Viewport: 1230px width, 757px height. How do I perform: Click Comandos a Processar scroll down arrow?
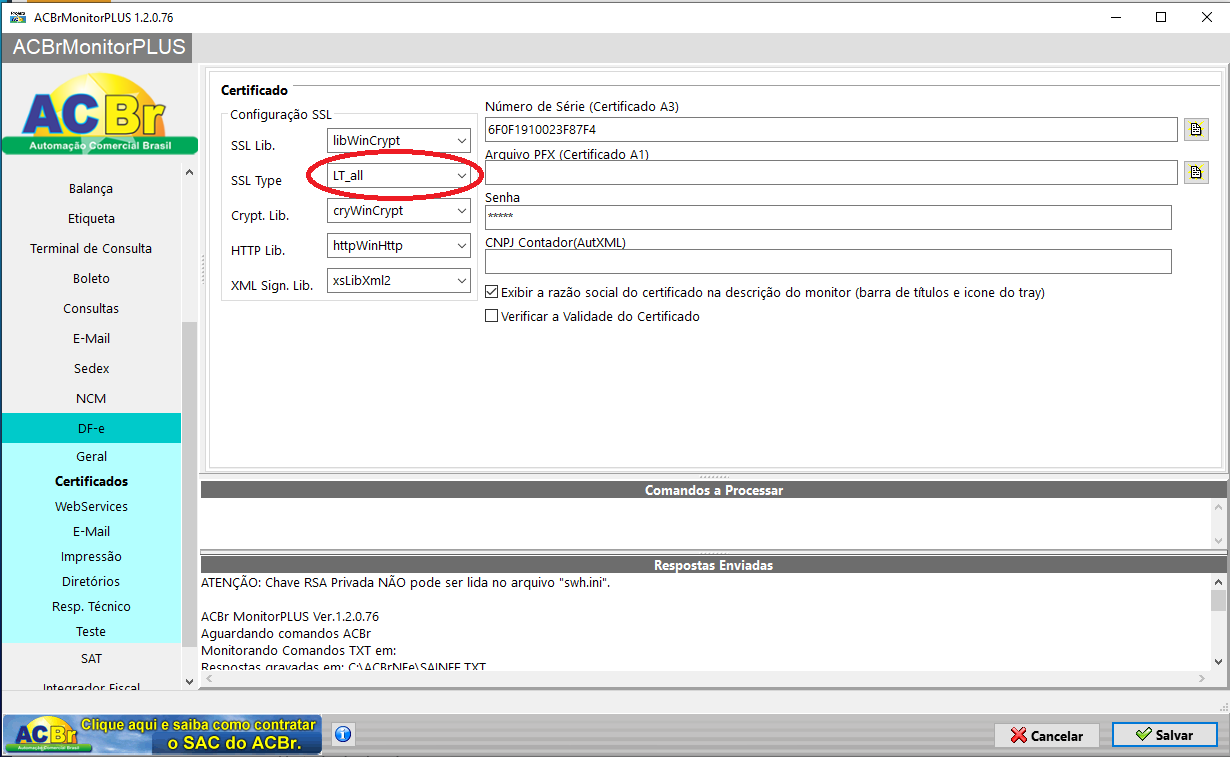click(1218, 540)
